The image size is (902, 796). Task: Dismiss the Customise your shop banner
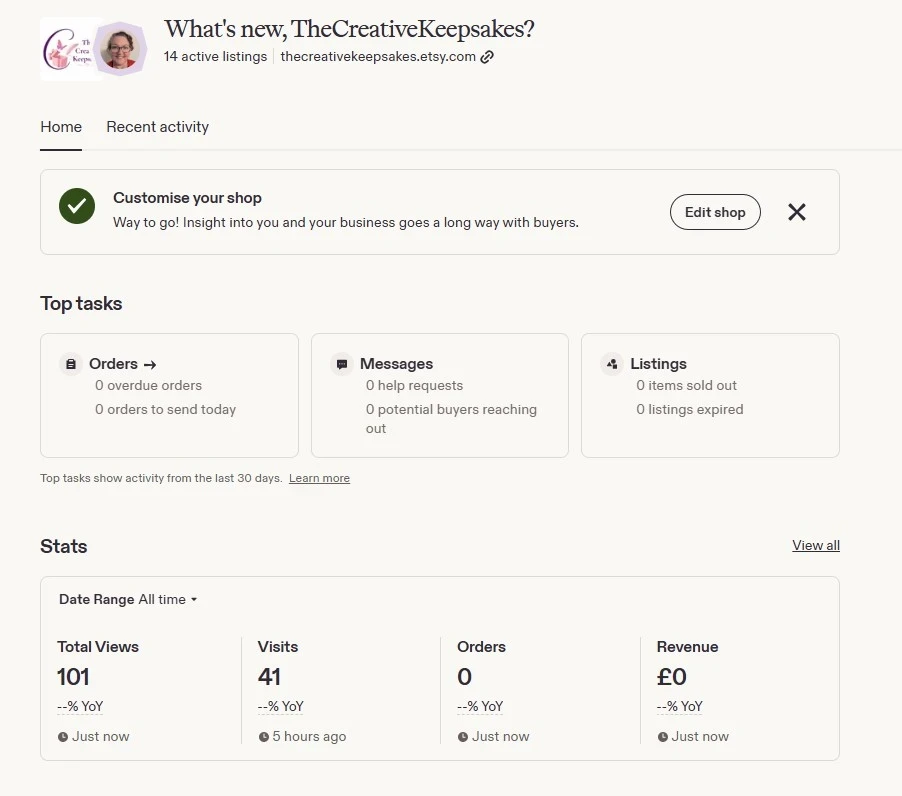(x=797, y=212)
